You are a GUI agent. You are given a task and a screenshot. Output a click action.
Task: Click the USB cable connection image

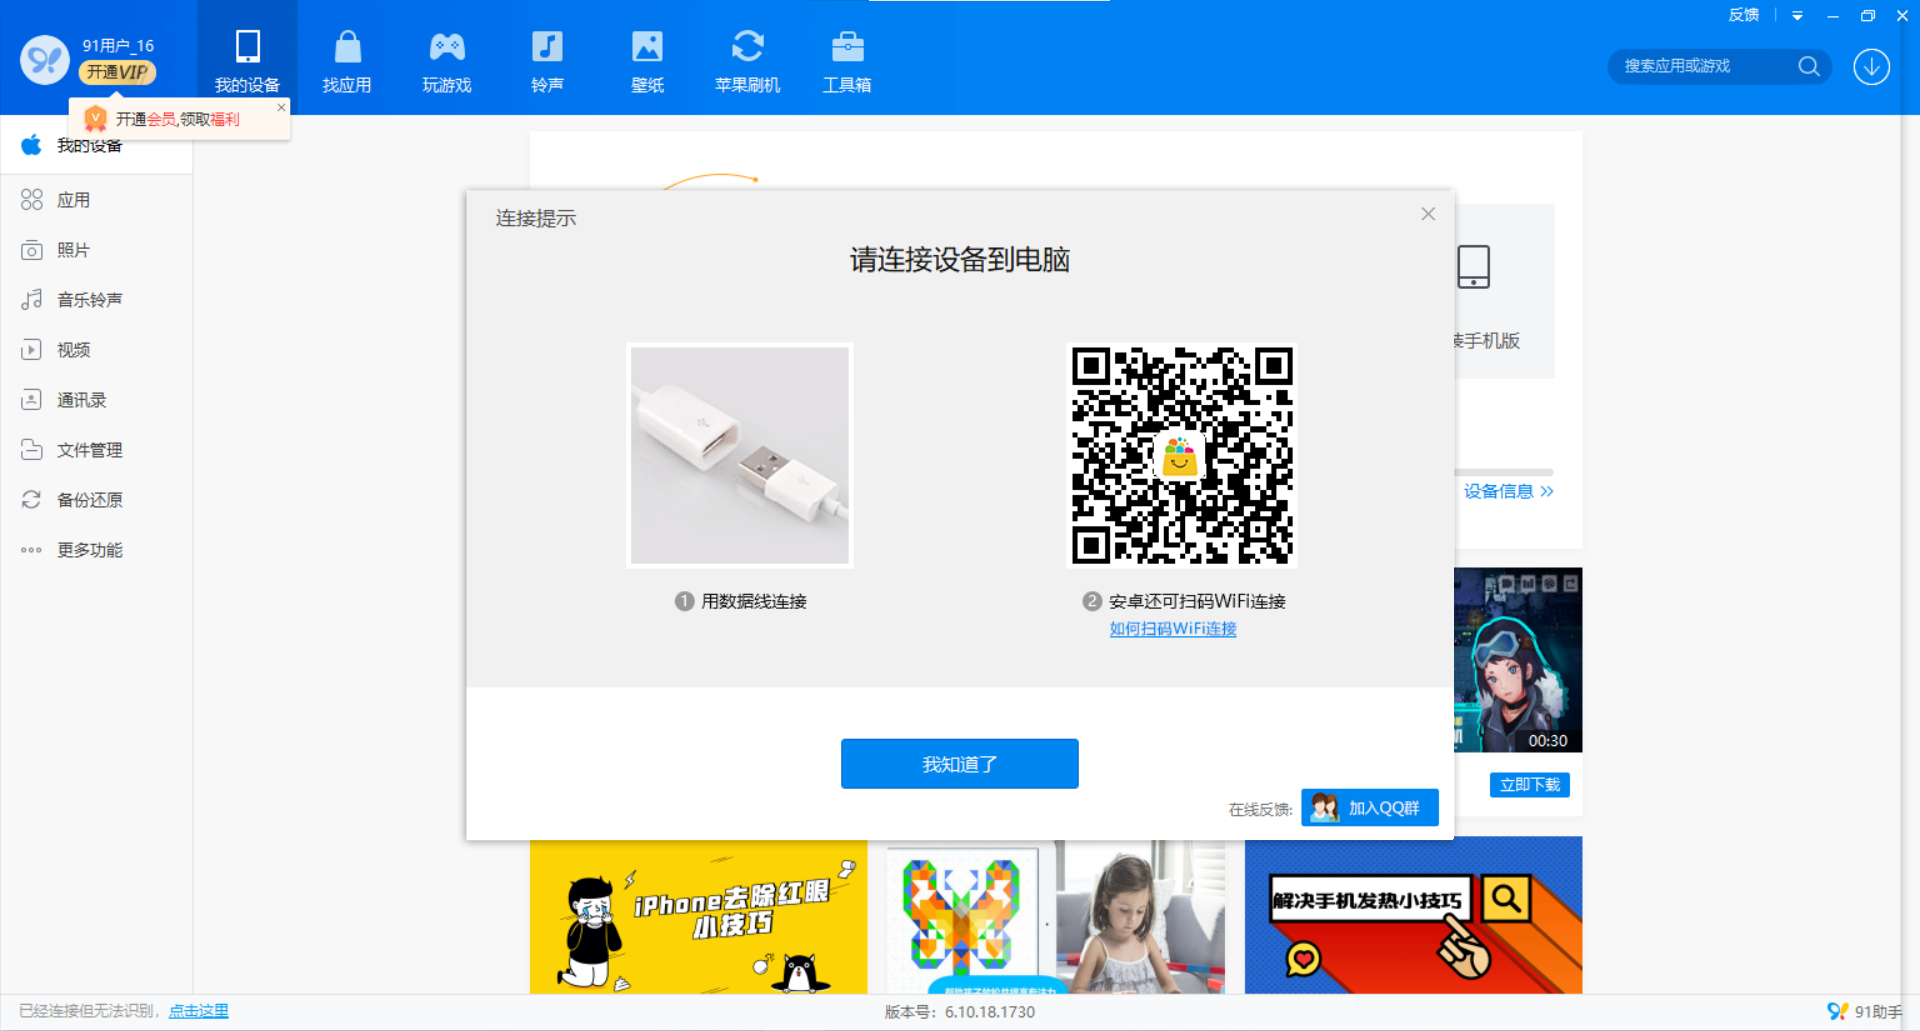[x=740, y=456]
